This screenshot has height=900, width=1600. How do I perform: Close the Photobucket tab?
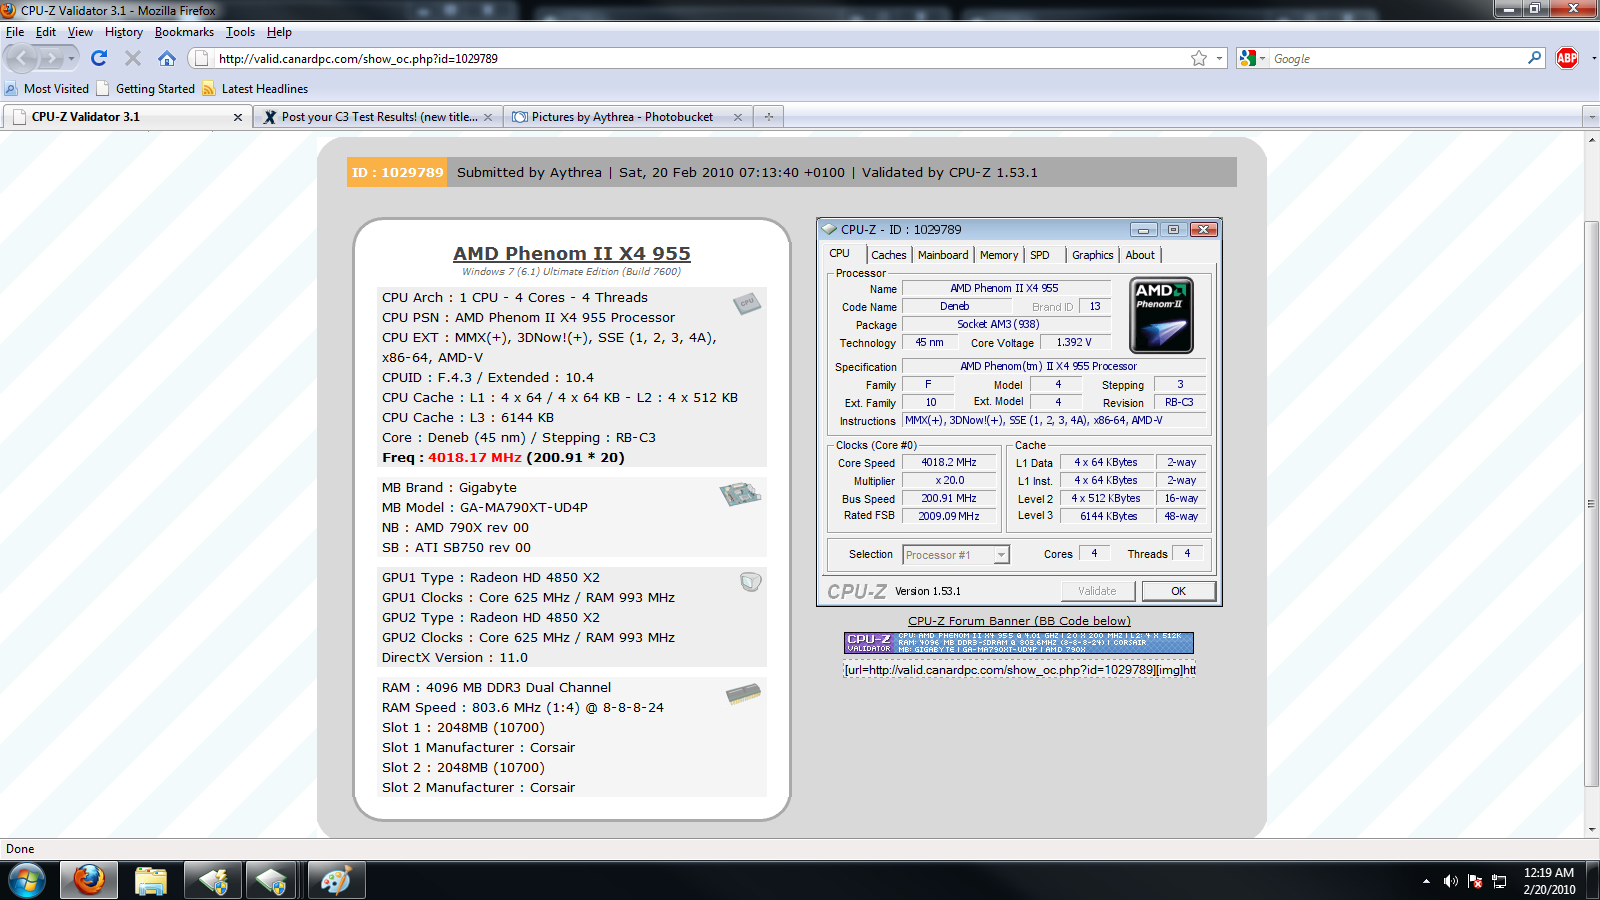(x=738, y=117)
